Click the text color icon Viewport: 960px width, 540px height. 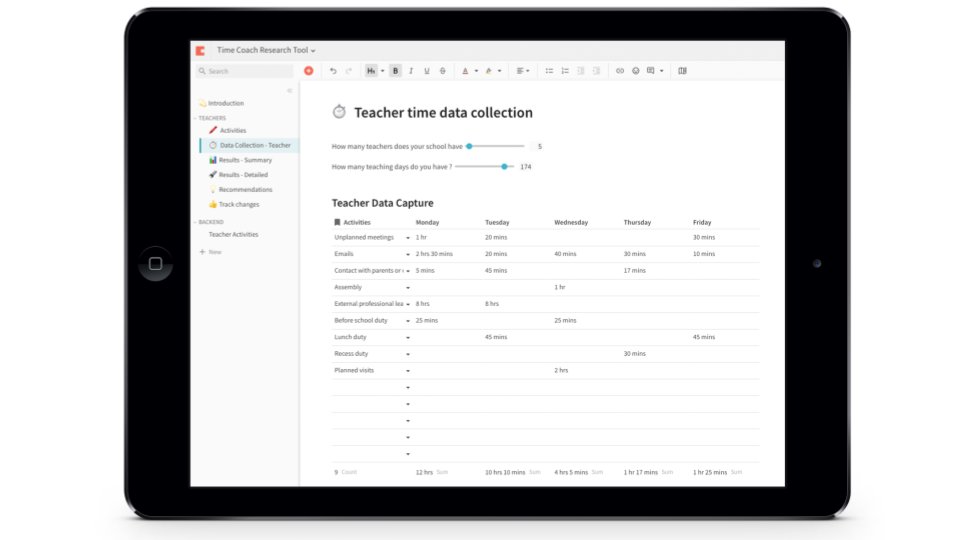(465, 71)
